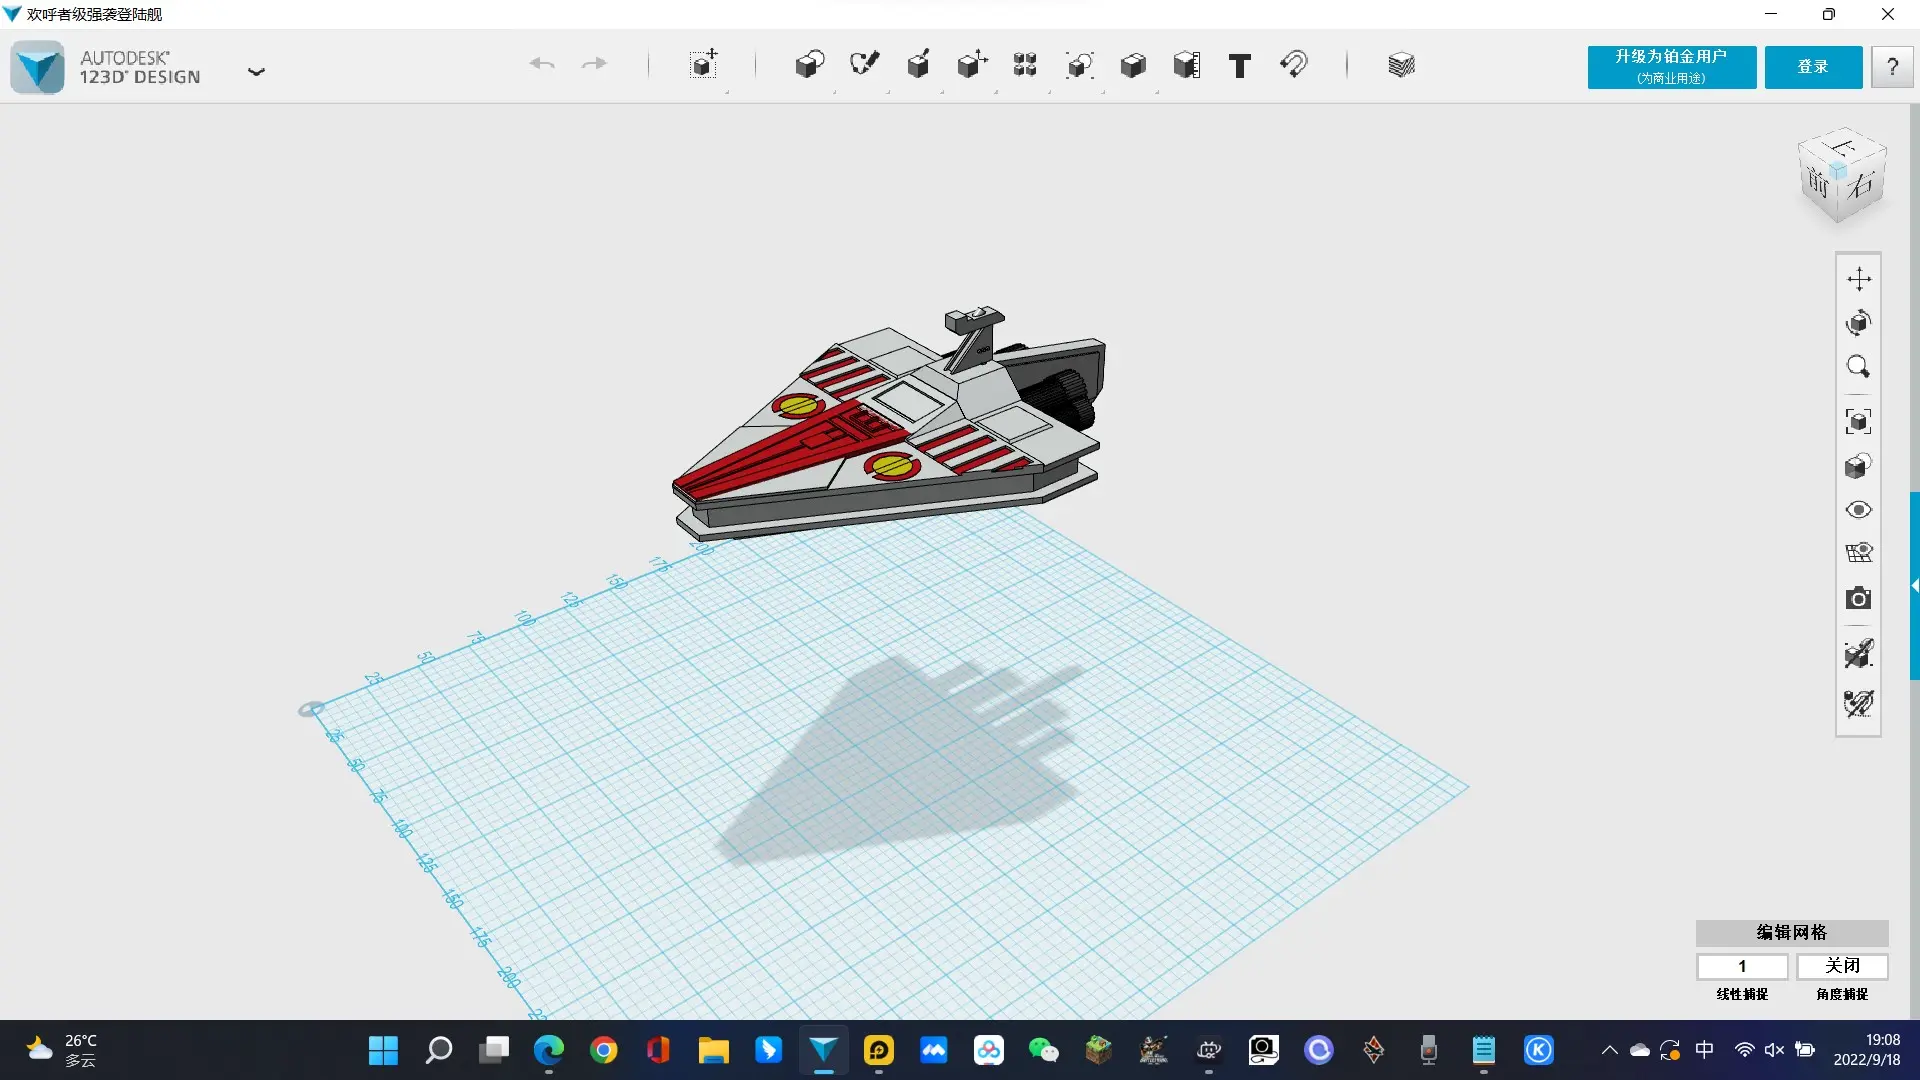The width and height of the screenshot is (1920, 1080).
Task: Click the 登录 sign-in button
Action: 1813,67
